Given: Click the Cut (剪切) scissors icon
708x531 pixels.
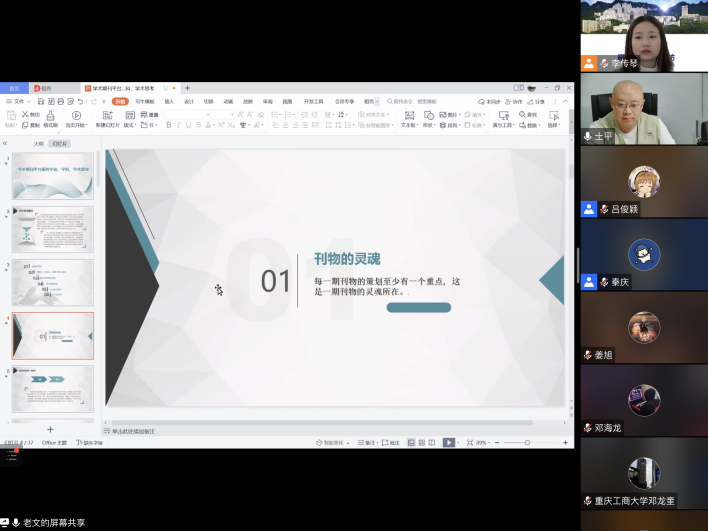Looking at the screenshot, I should point(26,115).
